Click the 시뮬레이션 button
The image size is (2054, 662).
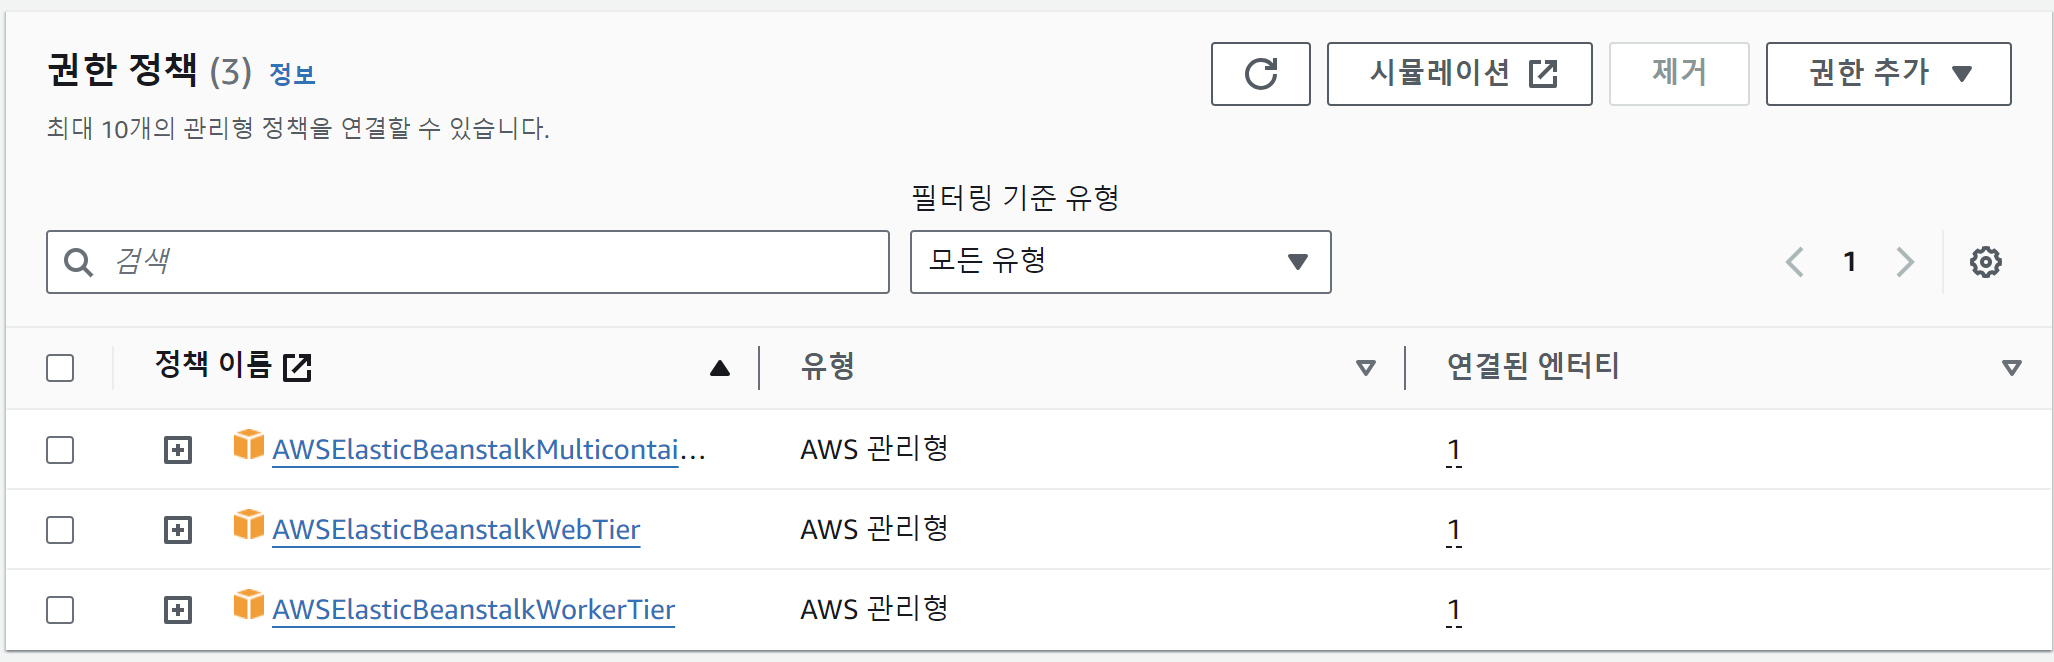click(1459, 74)
